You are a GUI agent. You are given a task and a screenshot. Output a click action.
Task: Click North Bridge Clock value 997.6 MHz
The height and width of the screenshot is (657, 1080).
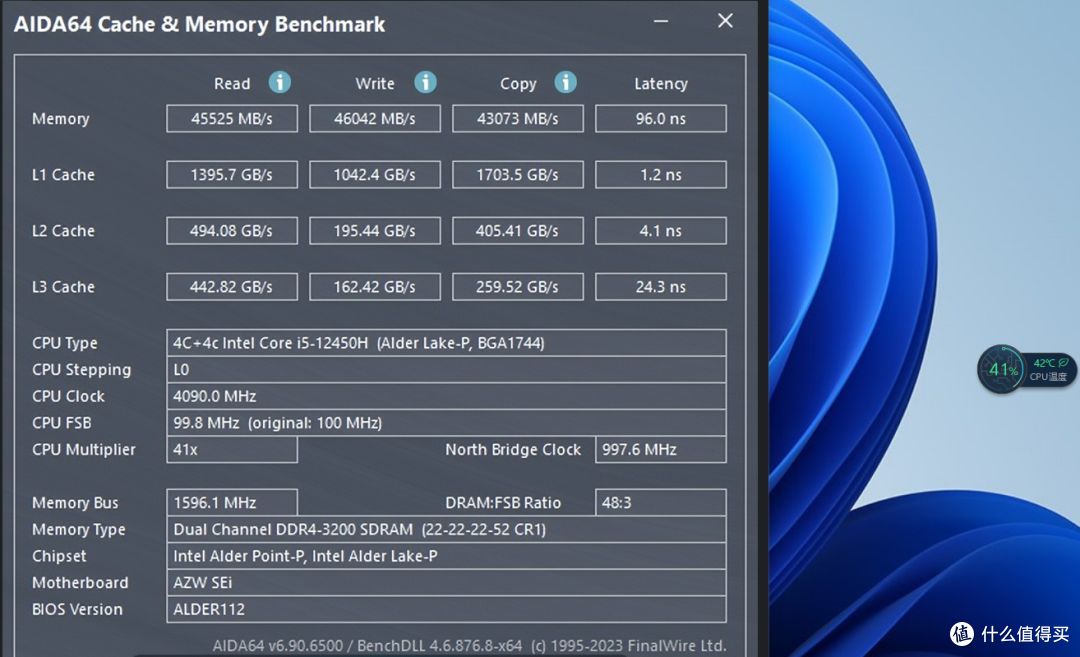tap(661, 450)
